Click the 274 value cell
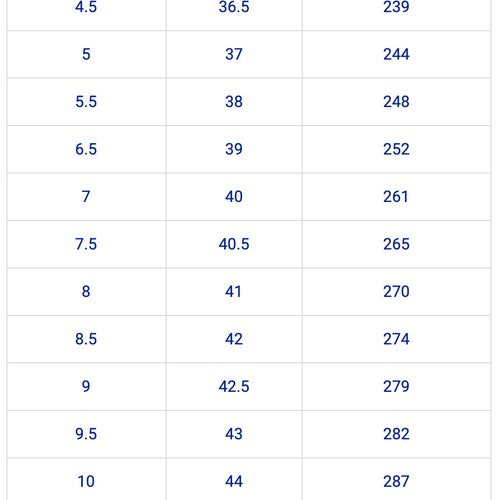This screenshot has height=500, width=500. pyautogui.click(x=396, y=339)
